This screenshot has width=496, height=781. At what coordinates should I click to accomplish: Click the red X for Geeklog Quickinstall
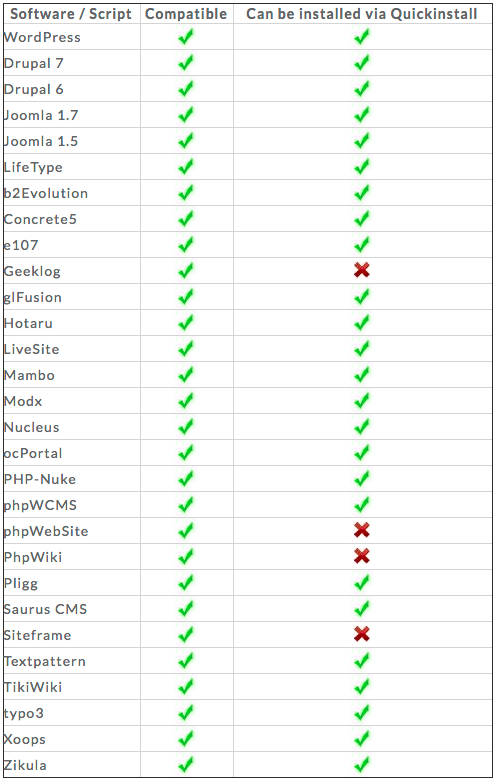point(362,270)
